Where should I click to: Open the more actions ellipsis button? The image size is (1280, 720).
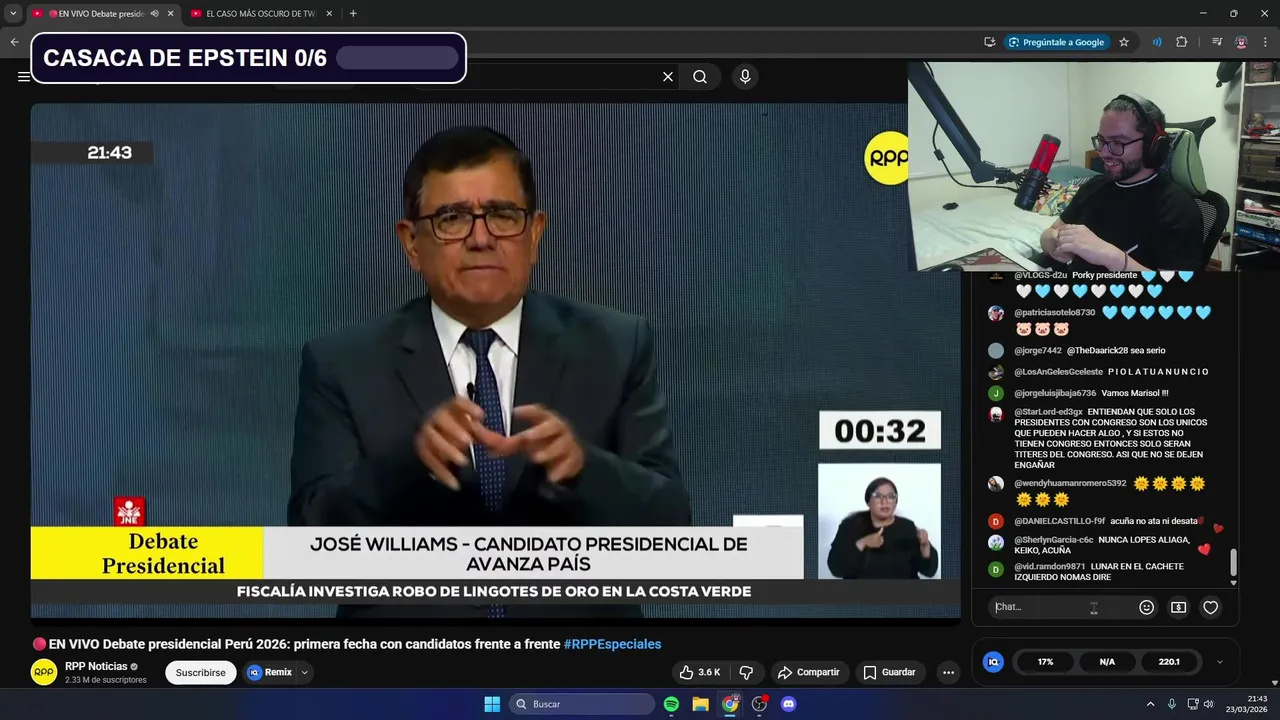coord(948,672)
